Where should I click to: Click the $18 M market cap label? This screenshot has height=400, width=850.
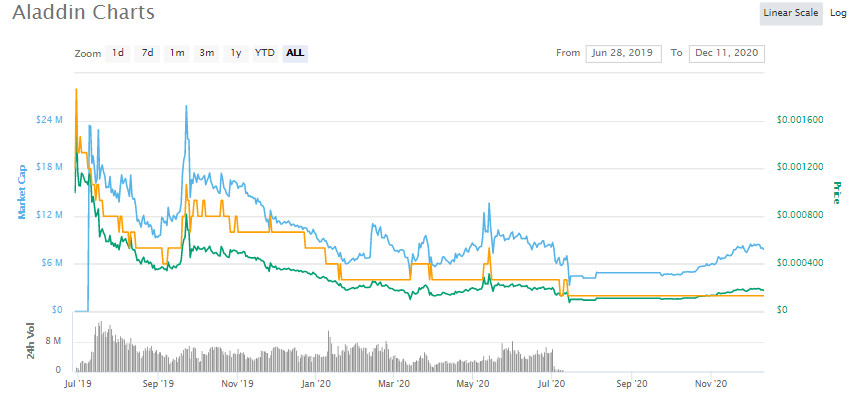pos(51,167)
